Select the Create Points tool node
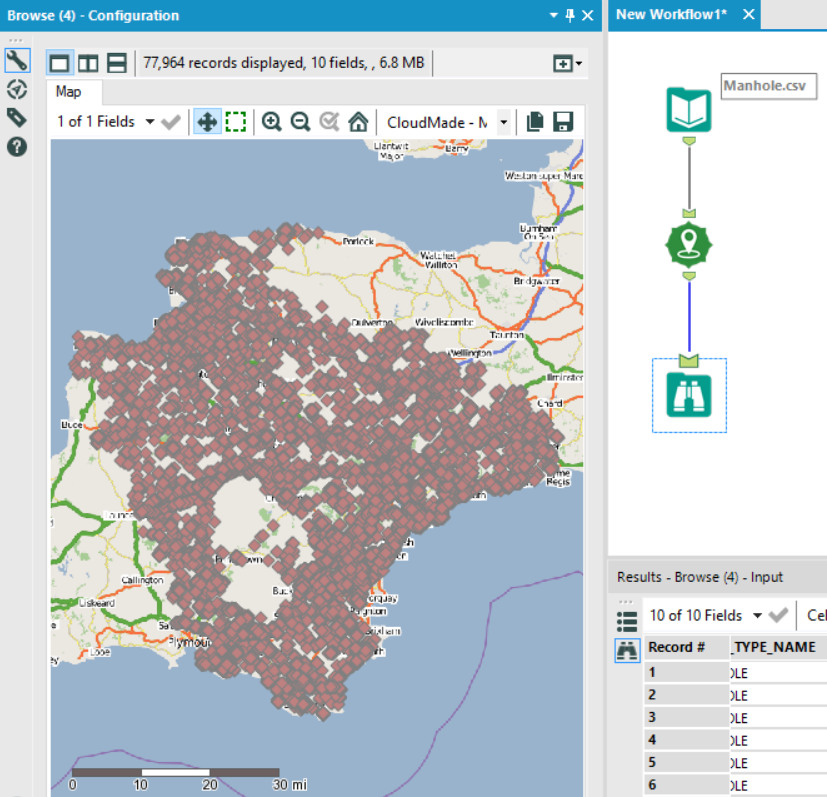 pos(689,243)
